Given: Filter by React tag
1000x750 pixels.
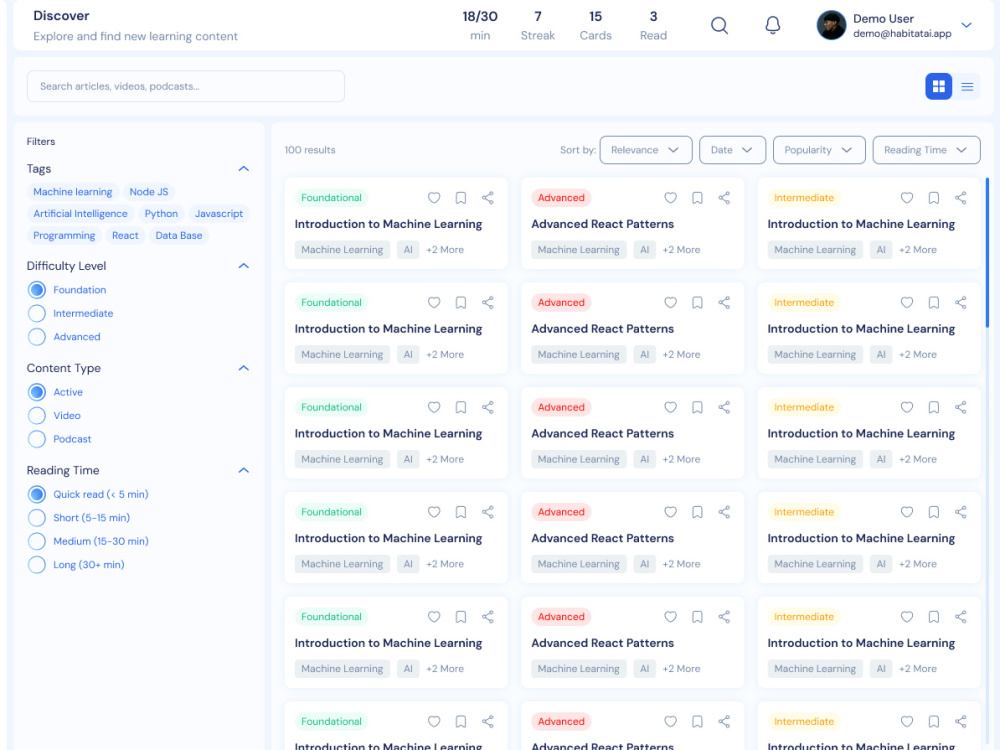Looking at the screenshot, I should pos(125,235).
